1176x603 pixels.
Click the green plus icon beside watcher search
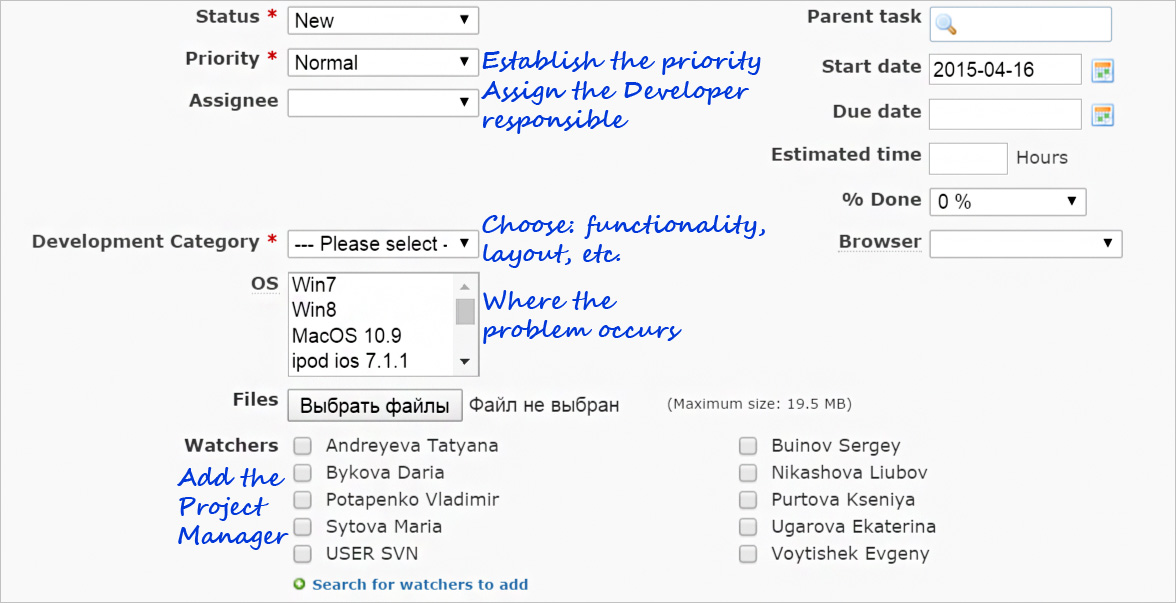[x=299, y=584]
